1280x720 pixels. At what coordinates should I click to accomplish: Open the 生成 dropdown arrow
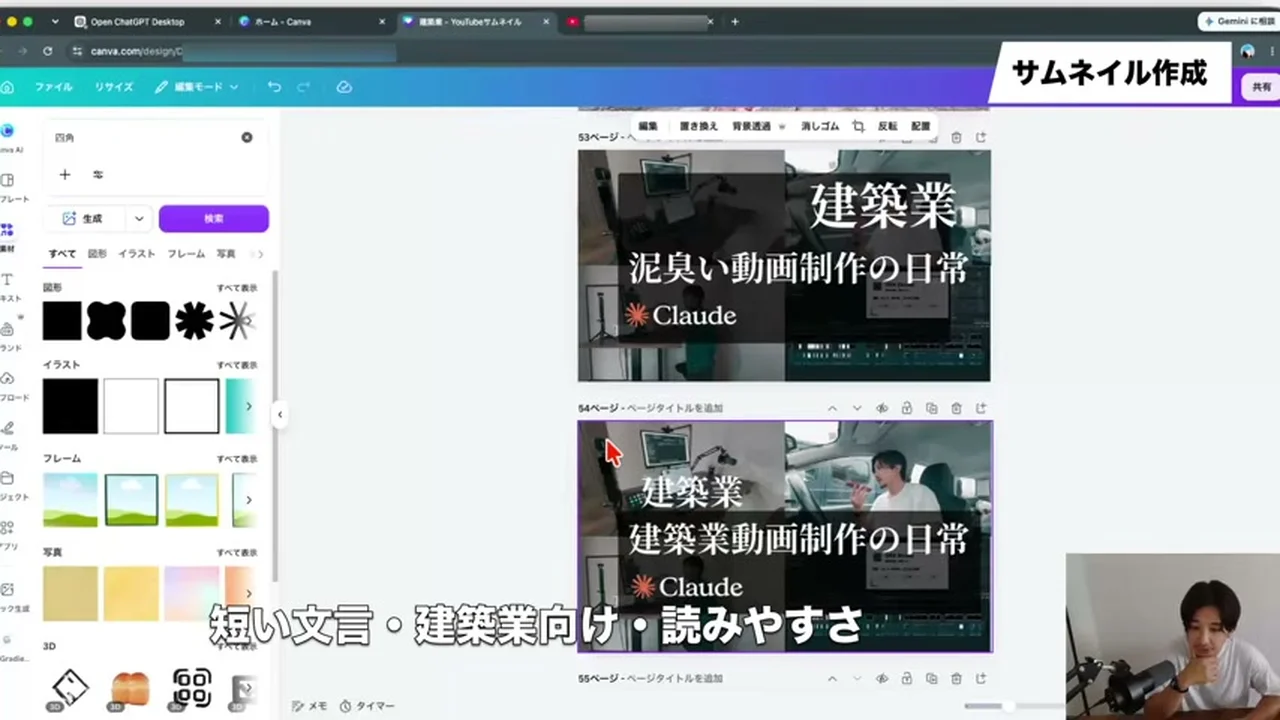(139, 218)
